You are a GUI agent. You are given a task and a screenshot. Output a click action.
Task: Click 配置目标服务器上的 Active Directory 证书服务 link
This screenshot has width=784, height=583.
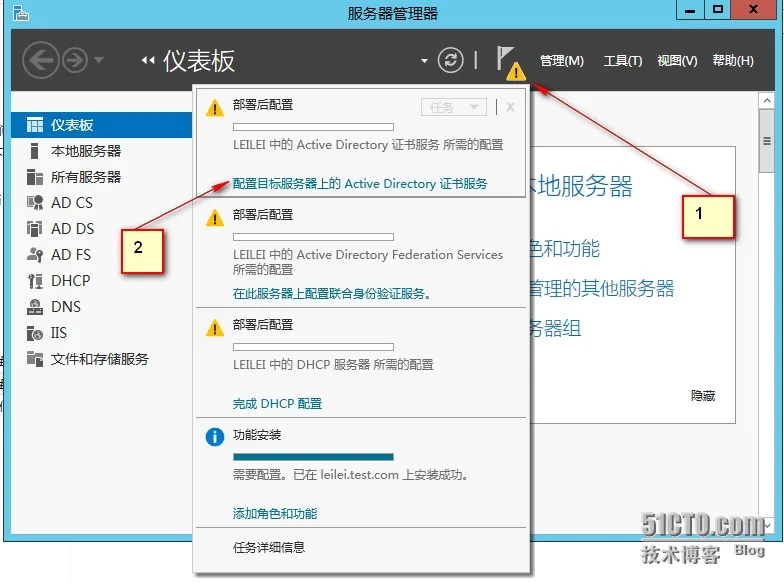click(x=360, y=184)
